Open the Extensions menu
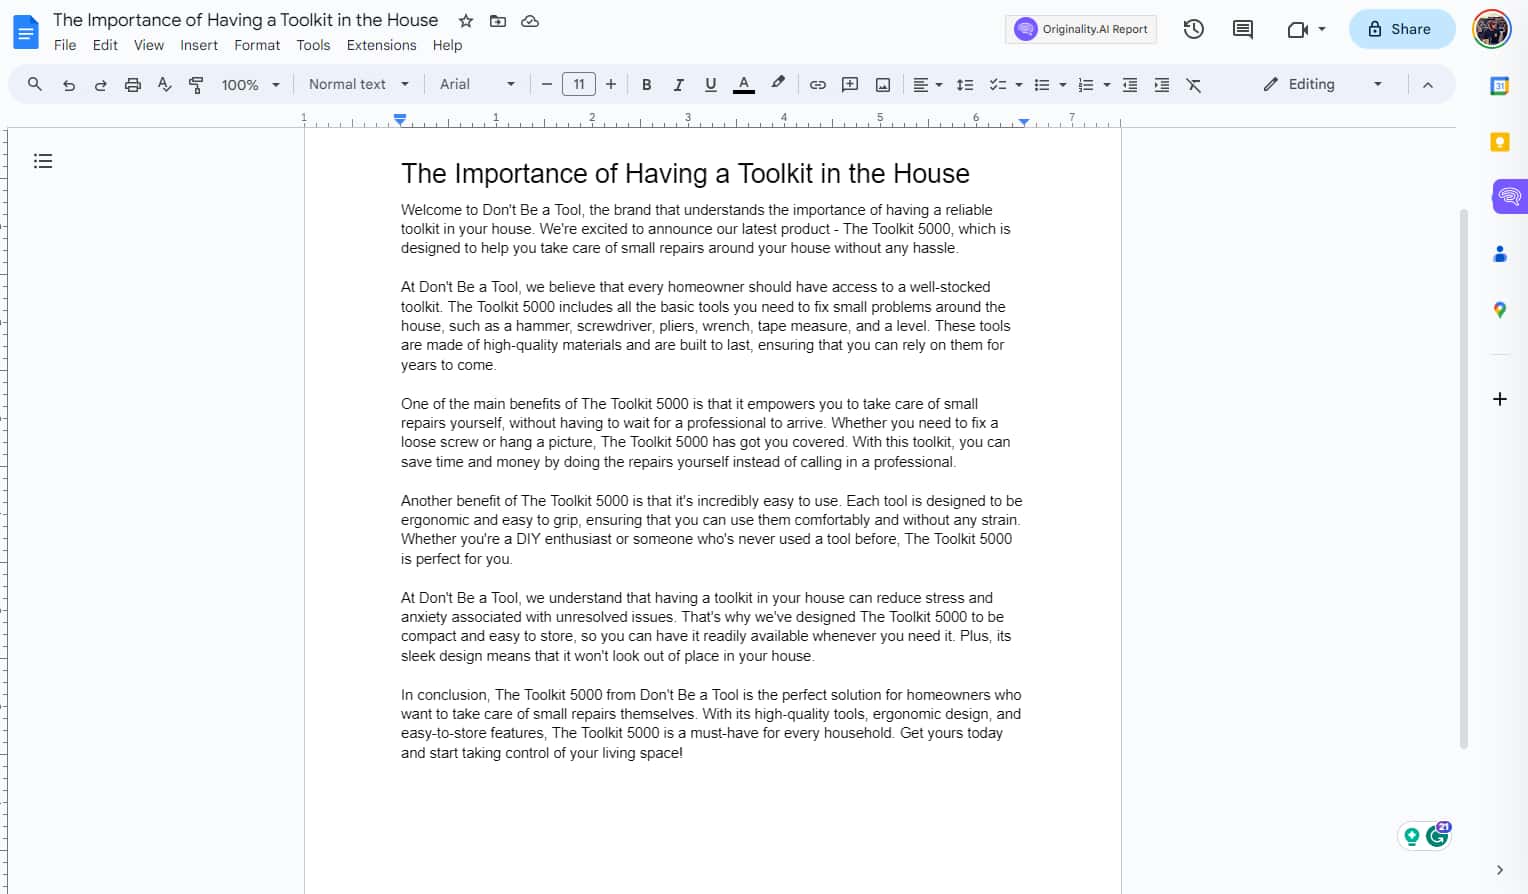 (381, 45)
